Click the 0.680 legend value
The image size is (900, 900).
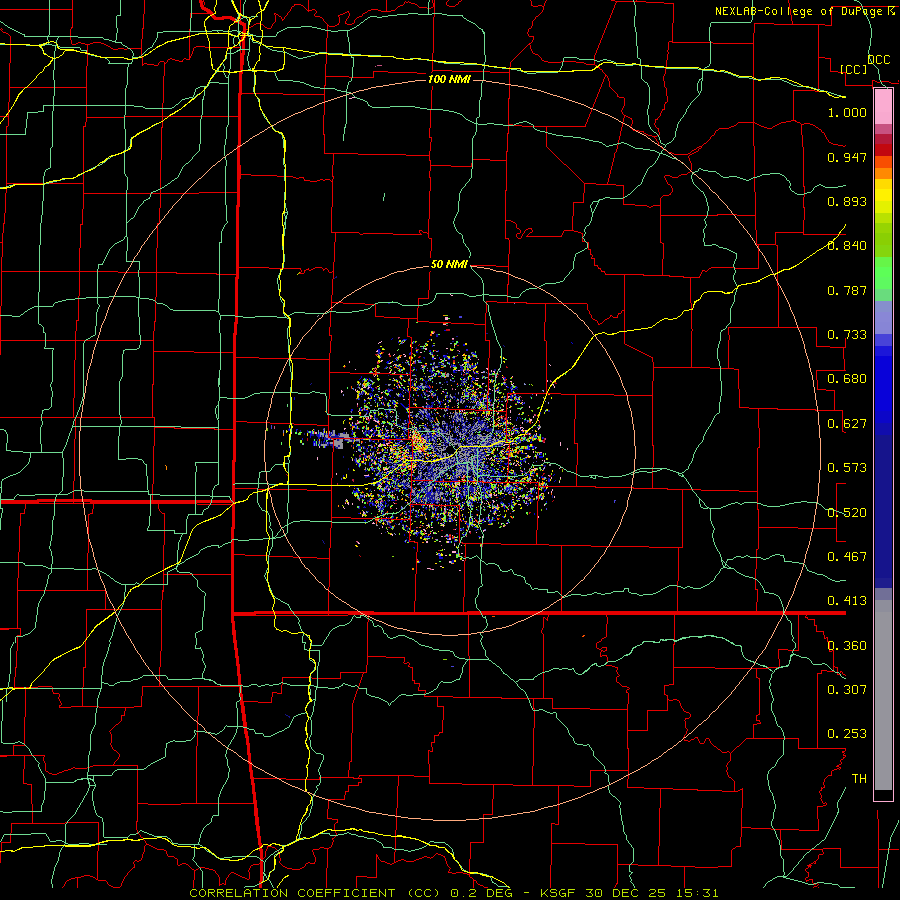pos(847,379)
